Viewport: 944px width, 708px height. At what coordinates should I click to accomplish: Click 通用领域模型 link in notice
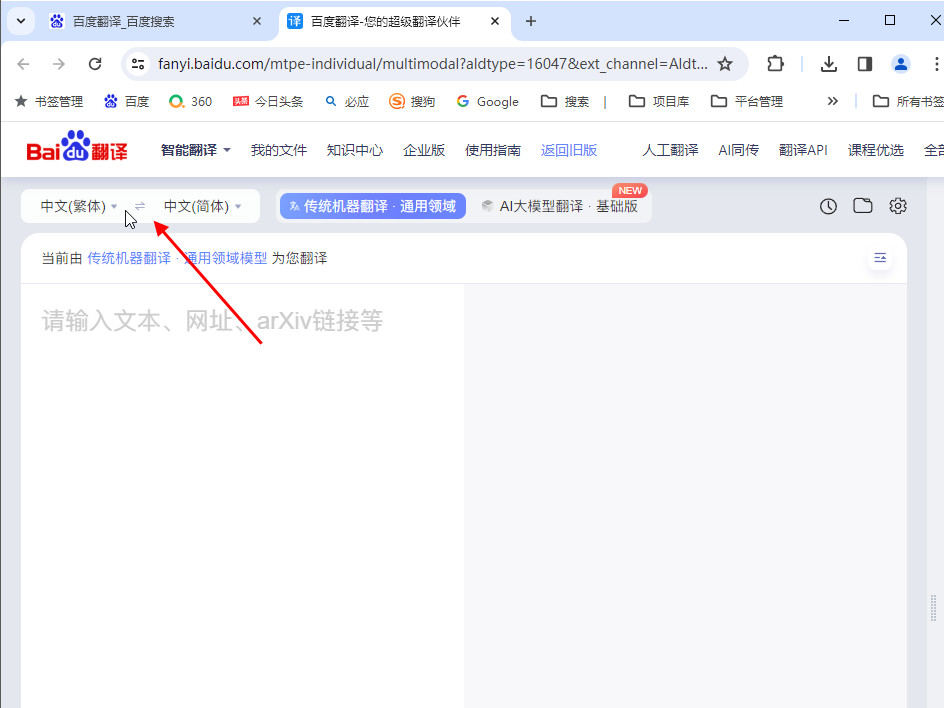pyautogui.click(x=225, y=258)
